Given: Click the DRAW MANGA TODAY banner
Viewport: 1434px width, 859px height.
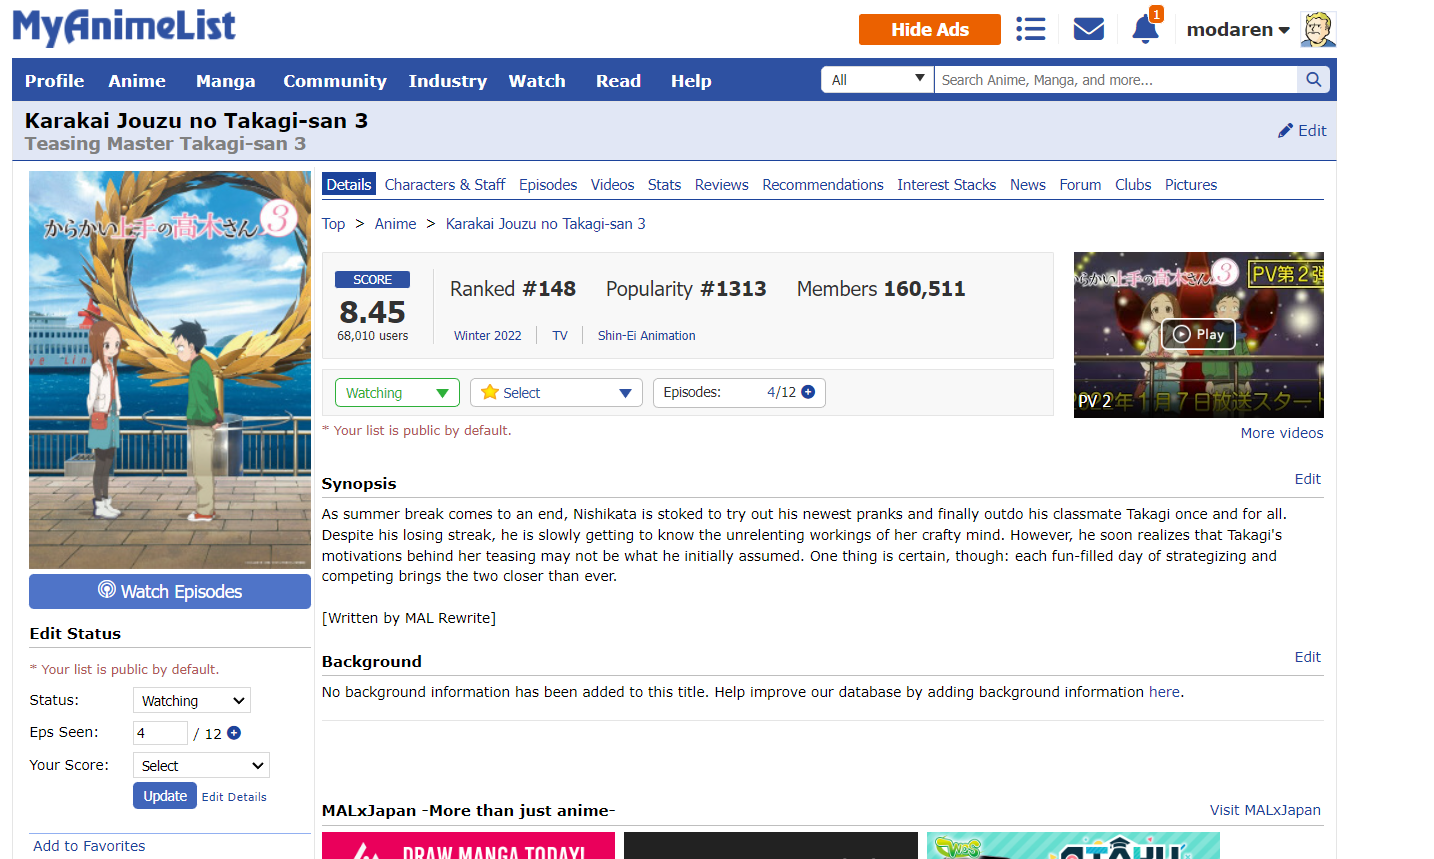Looking at the screenshot, I should (x=468, y=846).
